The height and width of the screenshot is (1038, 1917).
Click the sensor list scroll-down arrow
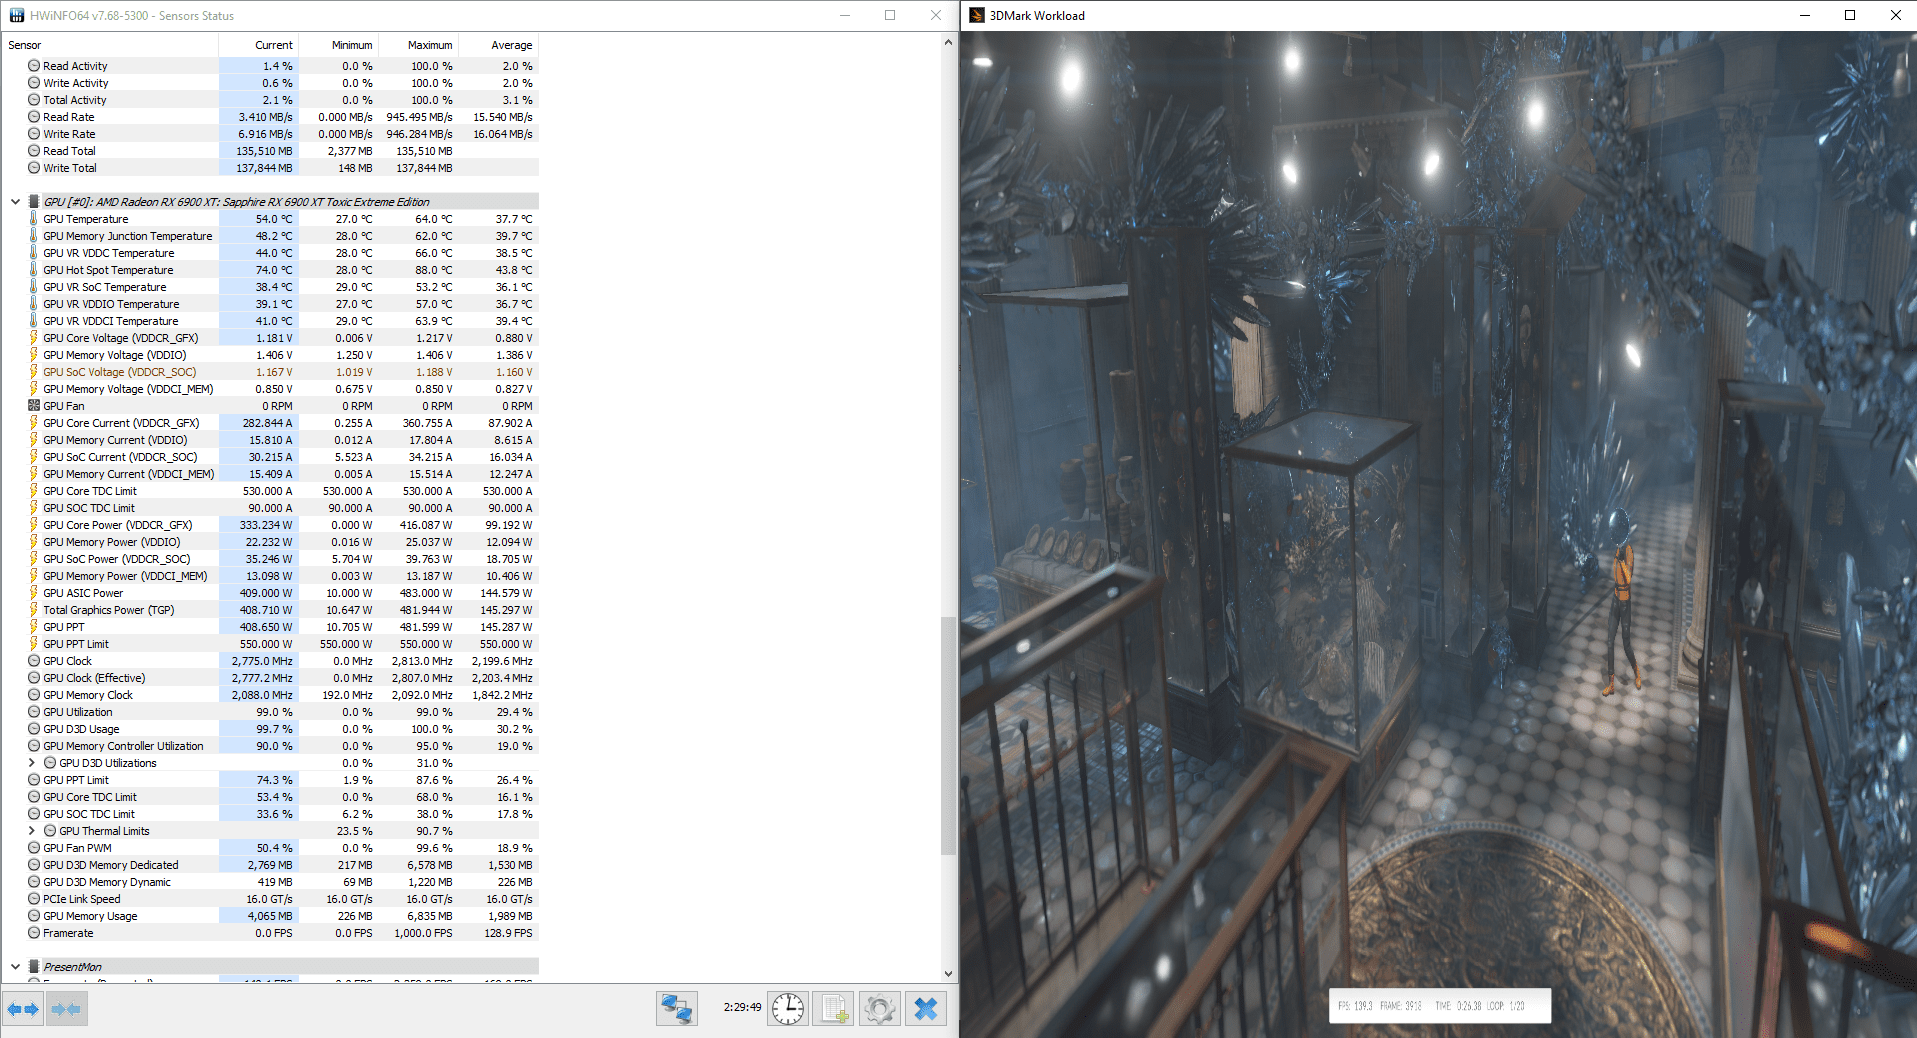(x=948, y=973)
